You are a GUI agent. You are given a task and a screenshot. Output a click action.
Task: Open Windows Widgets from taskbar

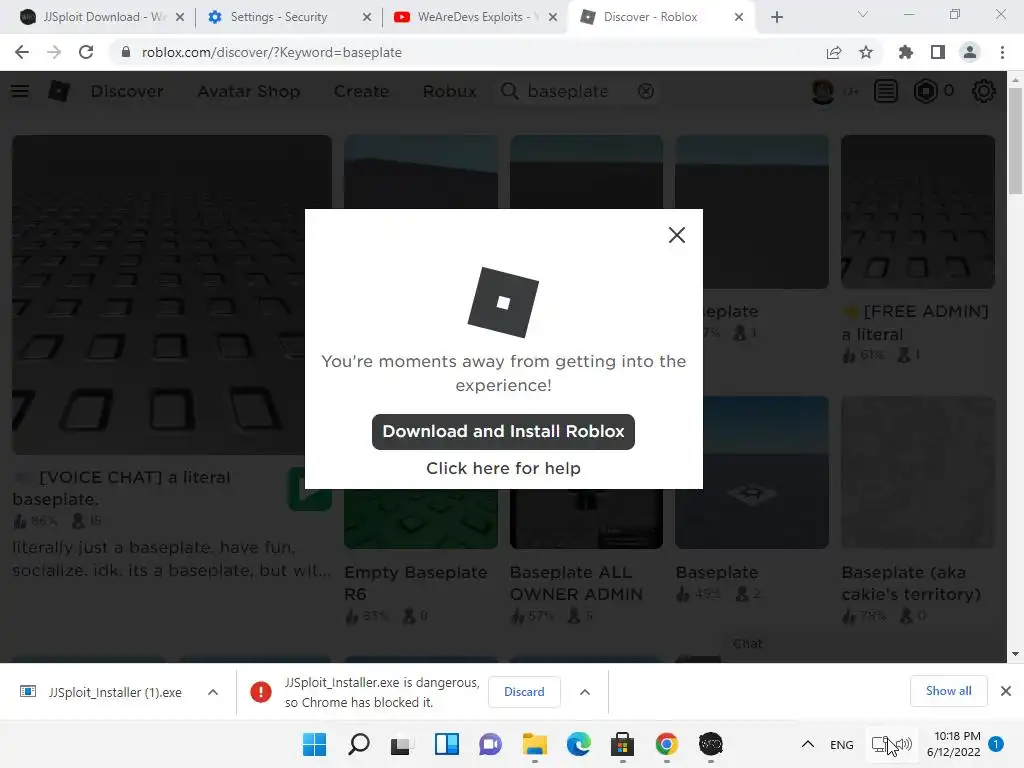(447, 744)
